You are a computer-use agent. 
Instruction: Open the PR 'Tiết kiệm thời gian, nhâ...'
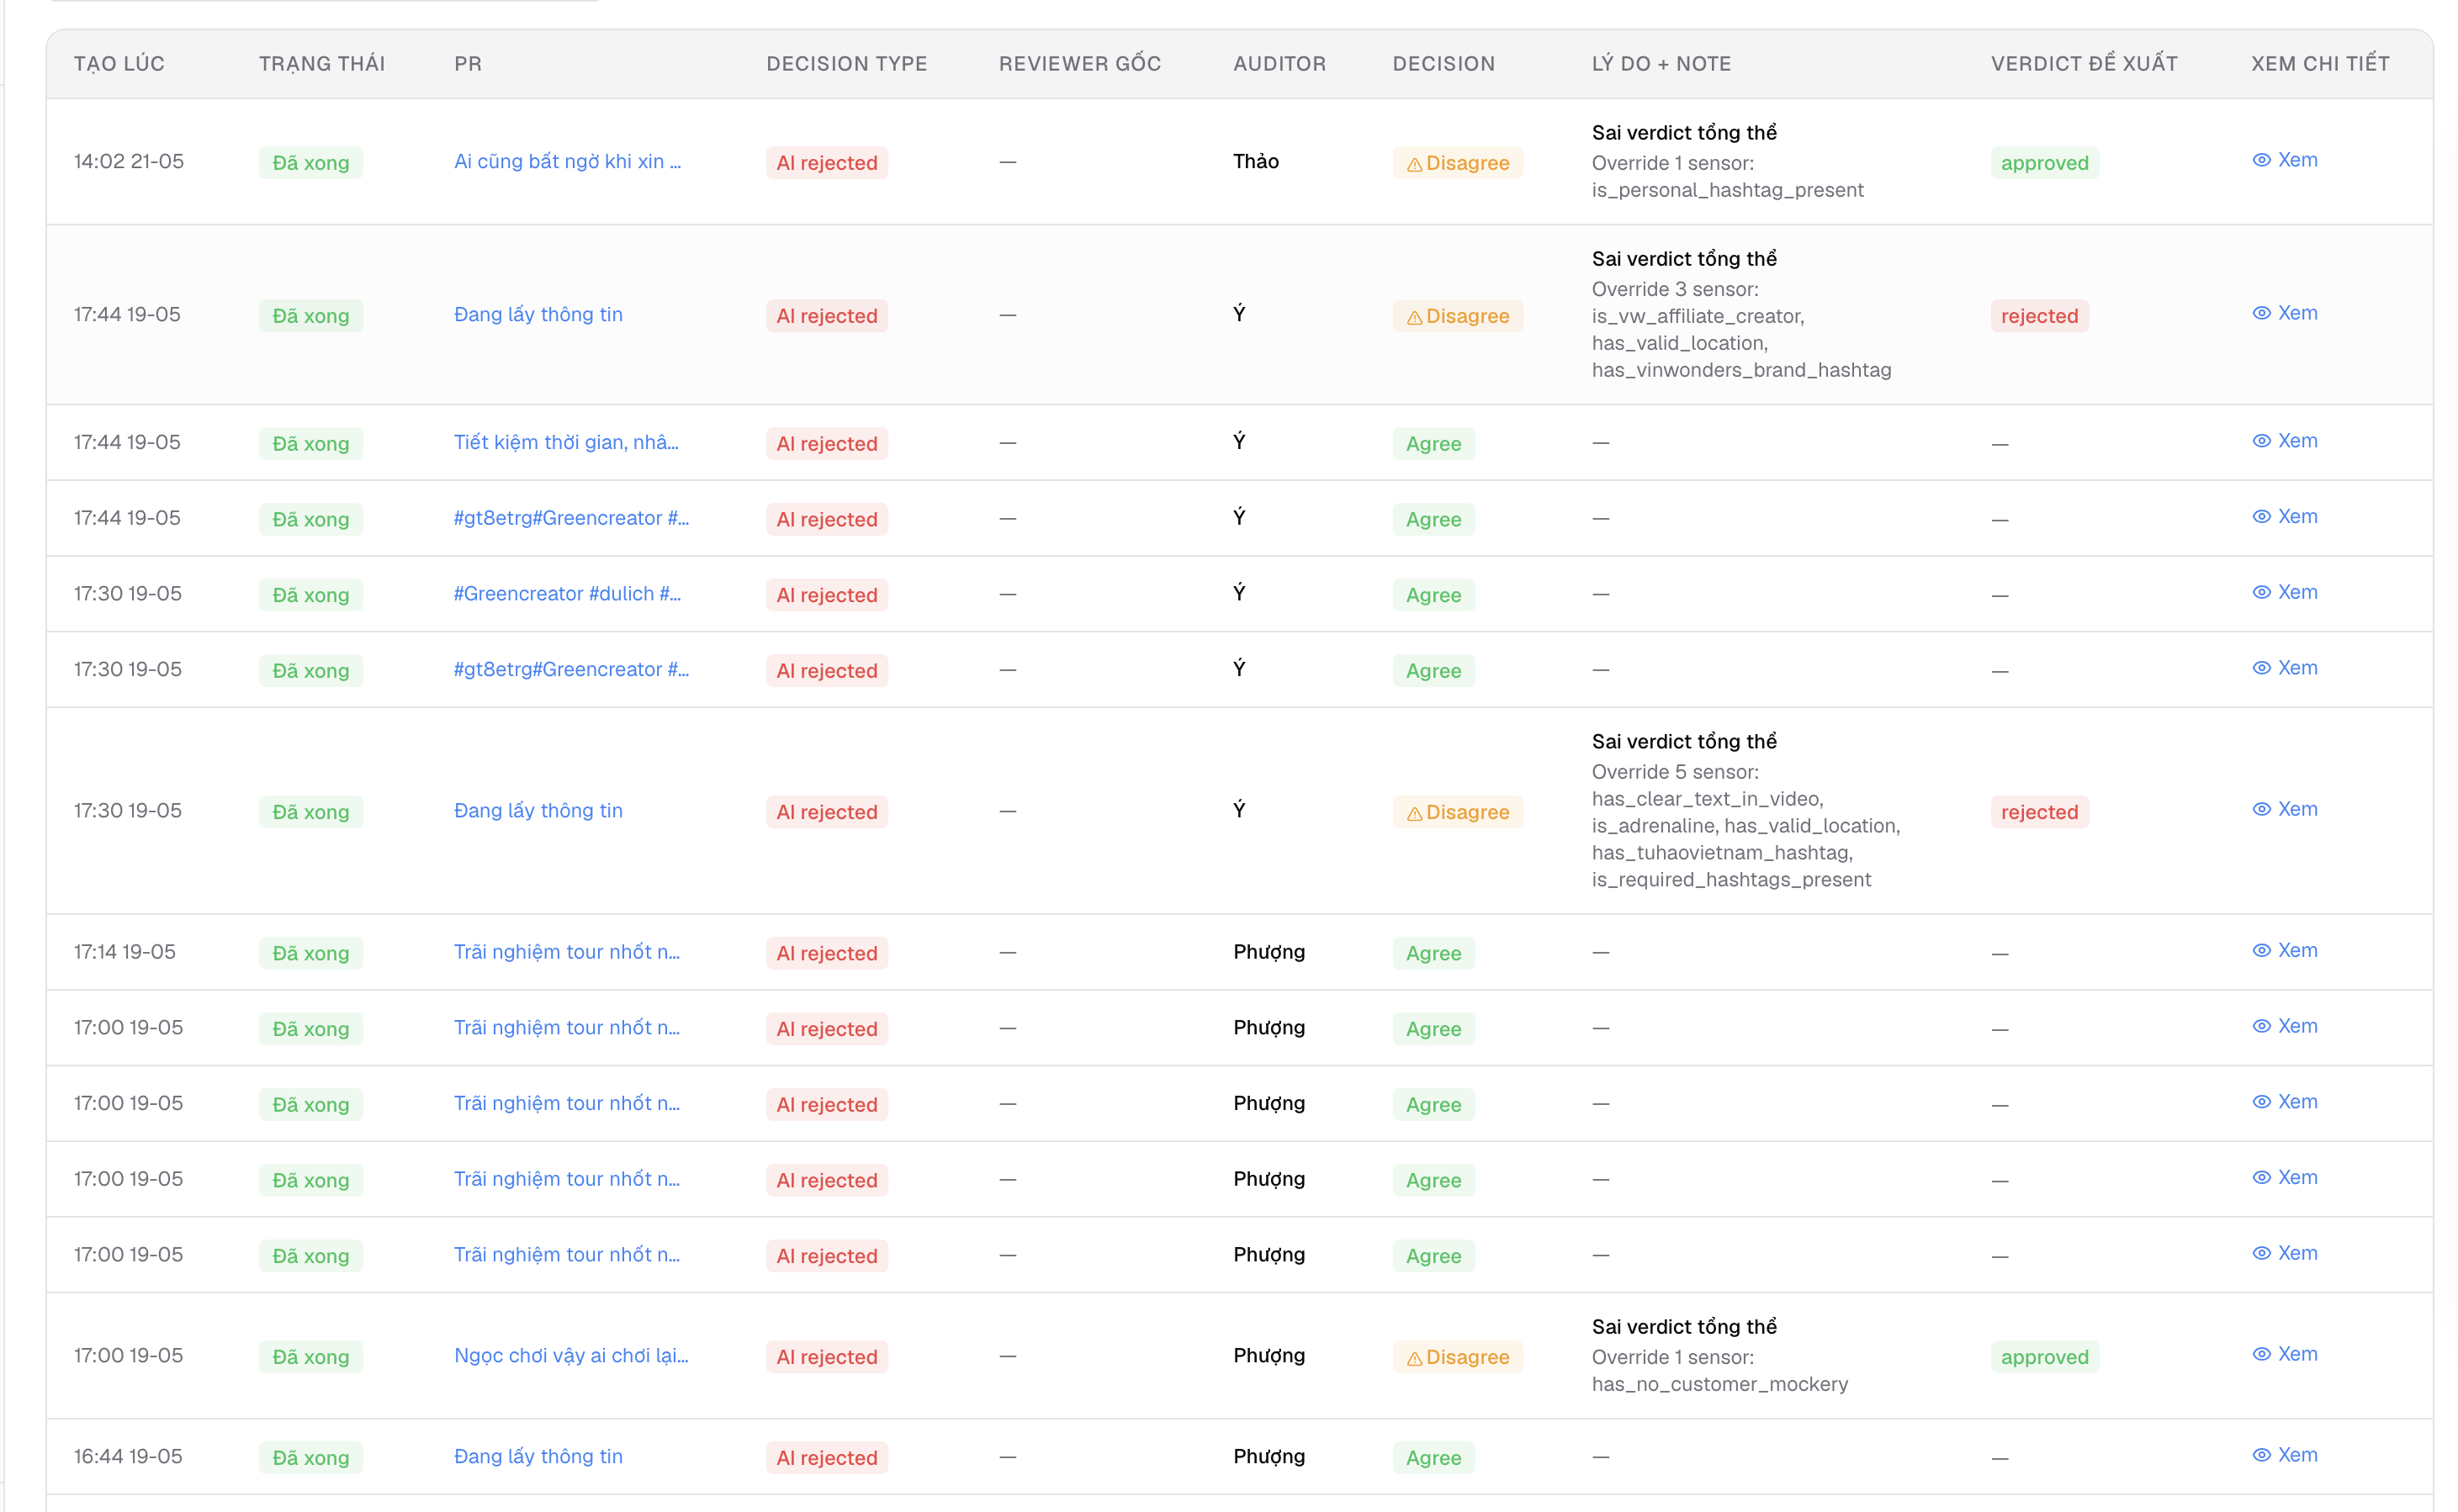point(566,442)
